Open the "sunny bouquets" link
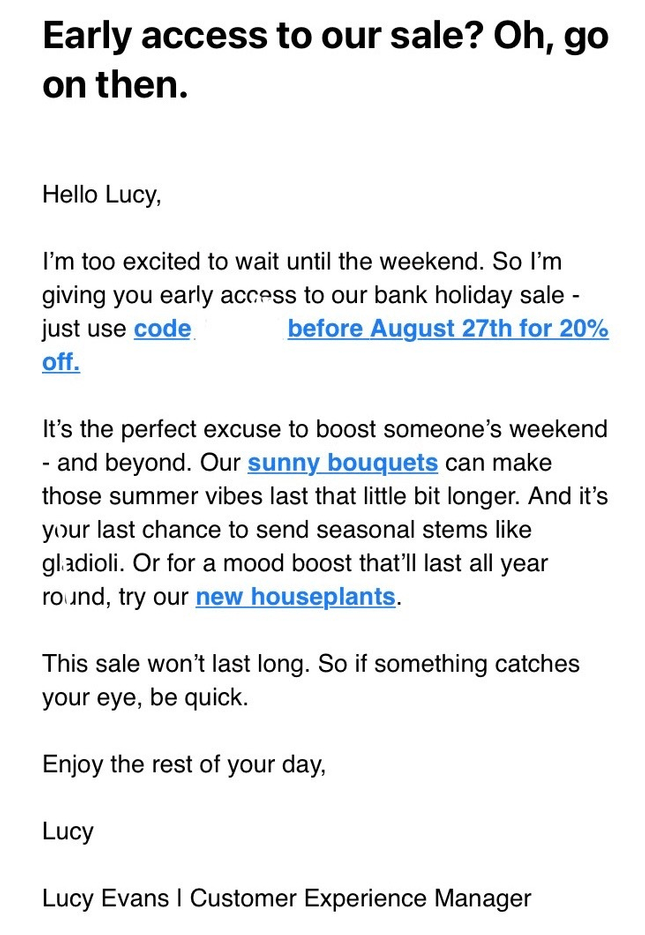Image resolution: width=645 pixels, height=935 pixels. pos(342,463)
